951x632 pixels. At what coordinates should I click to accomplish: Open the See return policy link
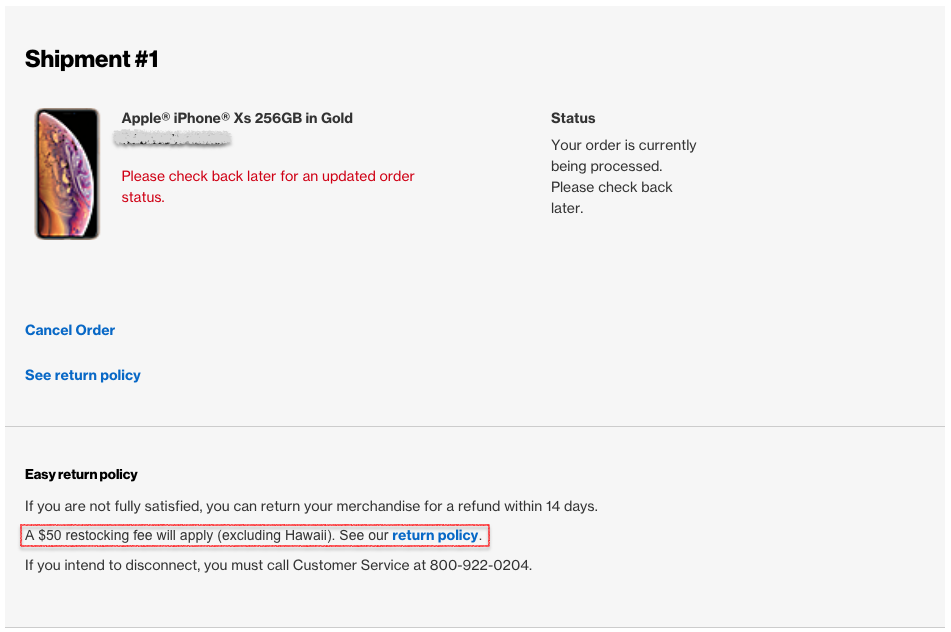pos(82,375)
